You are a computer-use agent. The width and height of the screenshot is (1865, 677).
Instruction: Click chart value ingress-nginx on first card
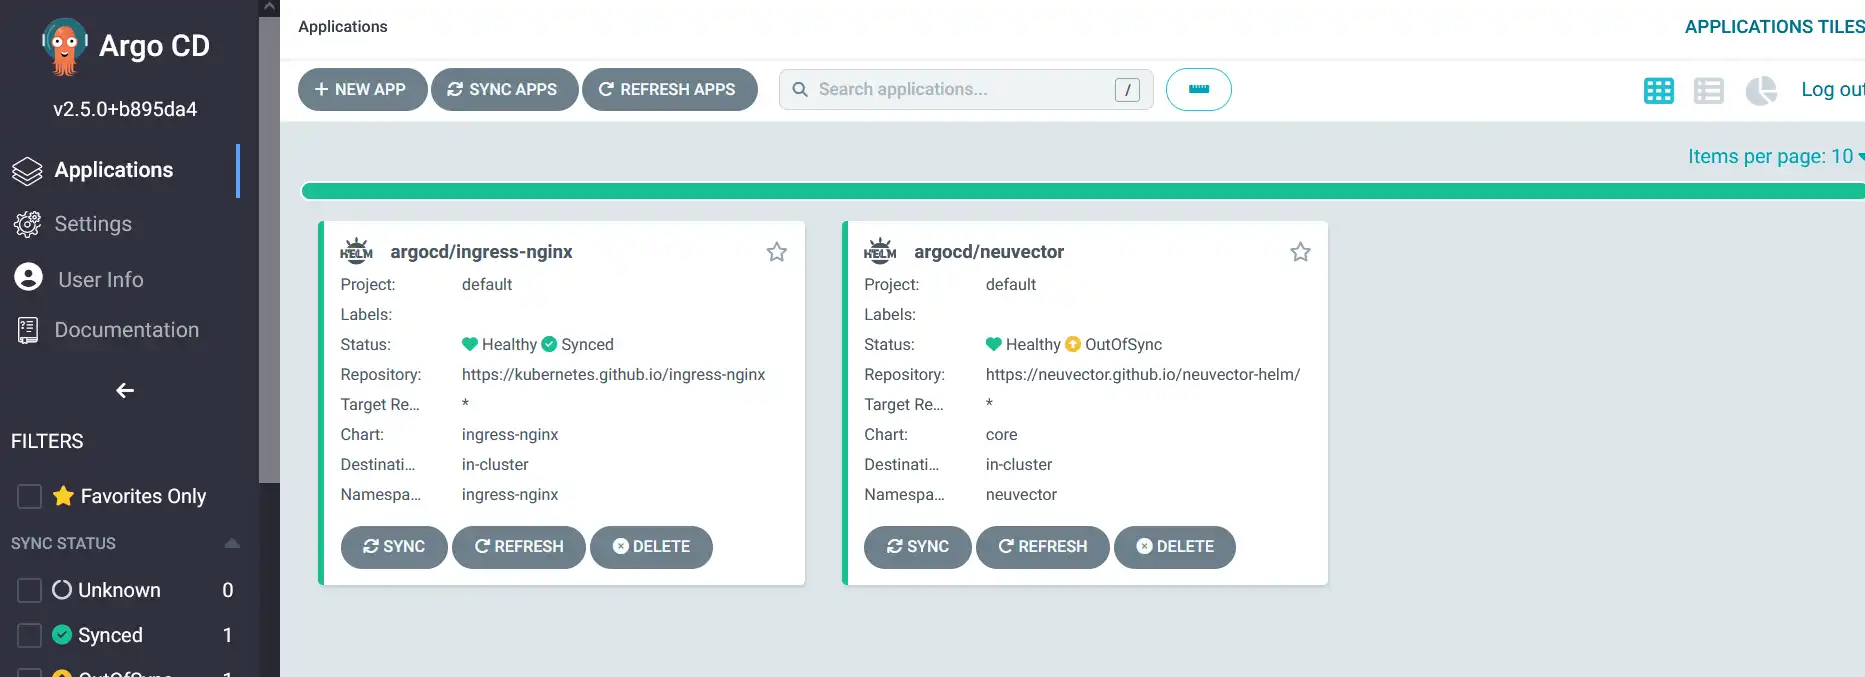[x=510, y=434]
